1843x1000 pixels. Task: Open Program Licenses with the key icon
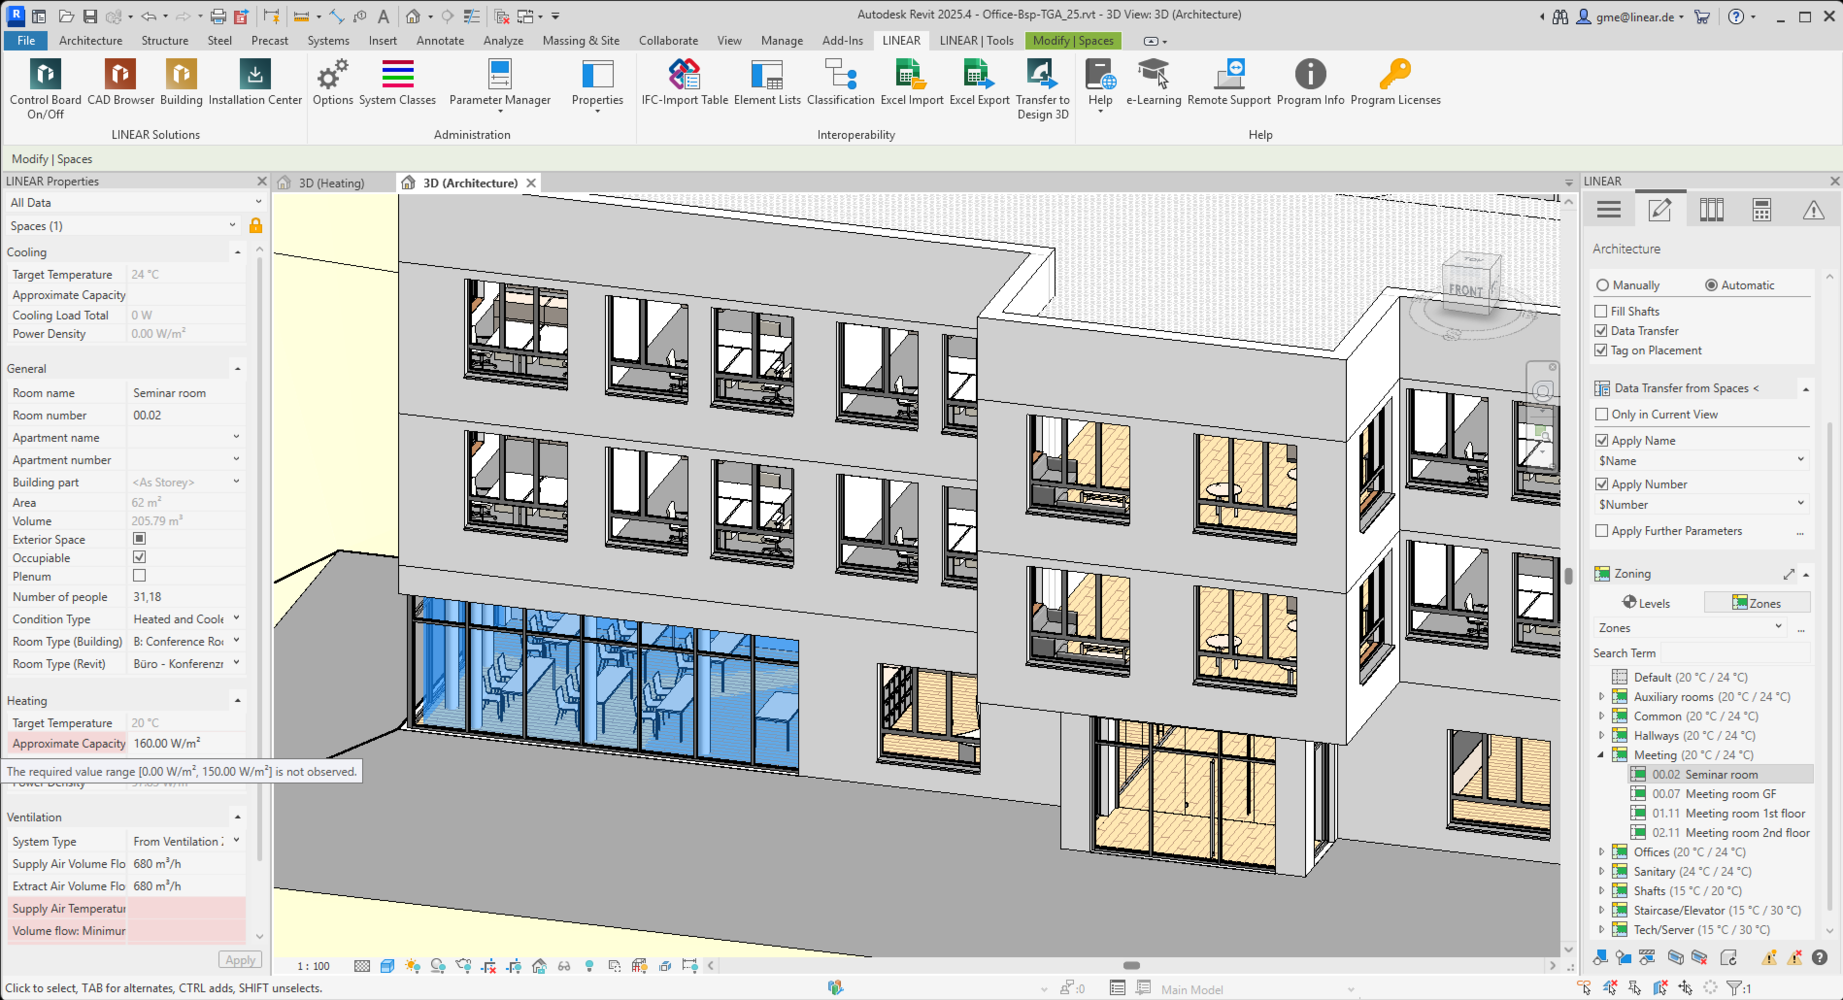1394,75
